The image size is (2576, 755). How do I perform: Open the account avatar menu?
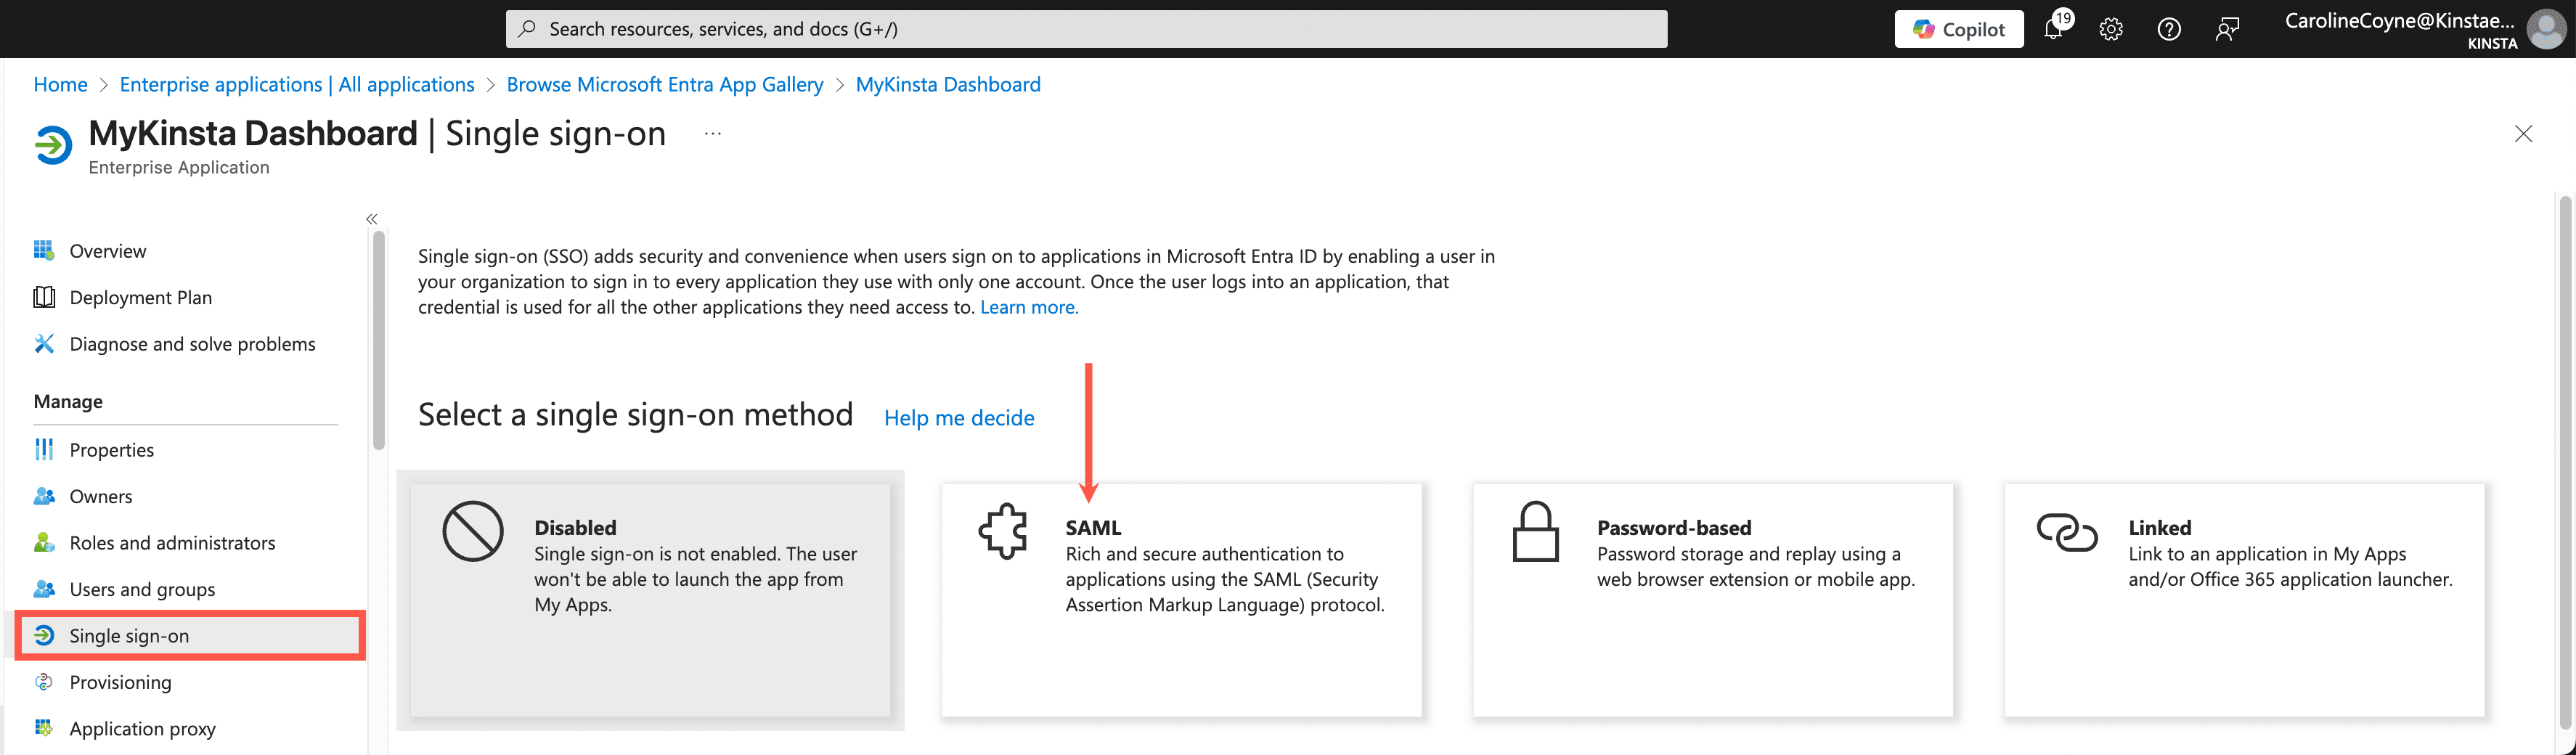pos(2543,28)
